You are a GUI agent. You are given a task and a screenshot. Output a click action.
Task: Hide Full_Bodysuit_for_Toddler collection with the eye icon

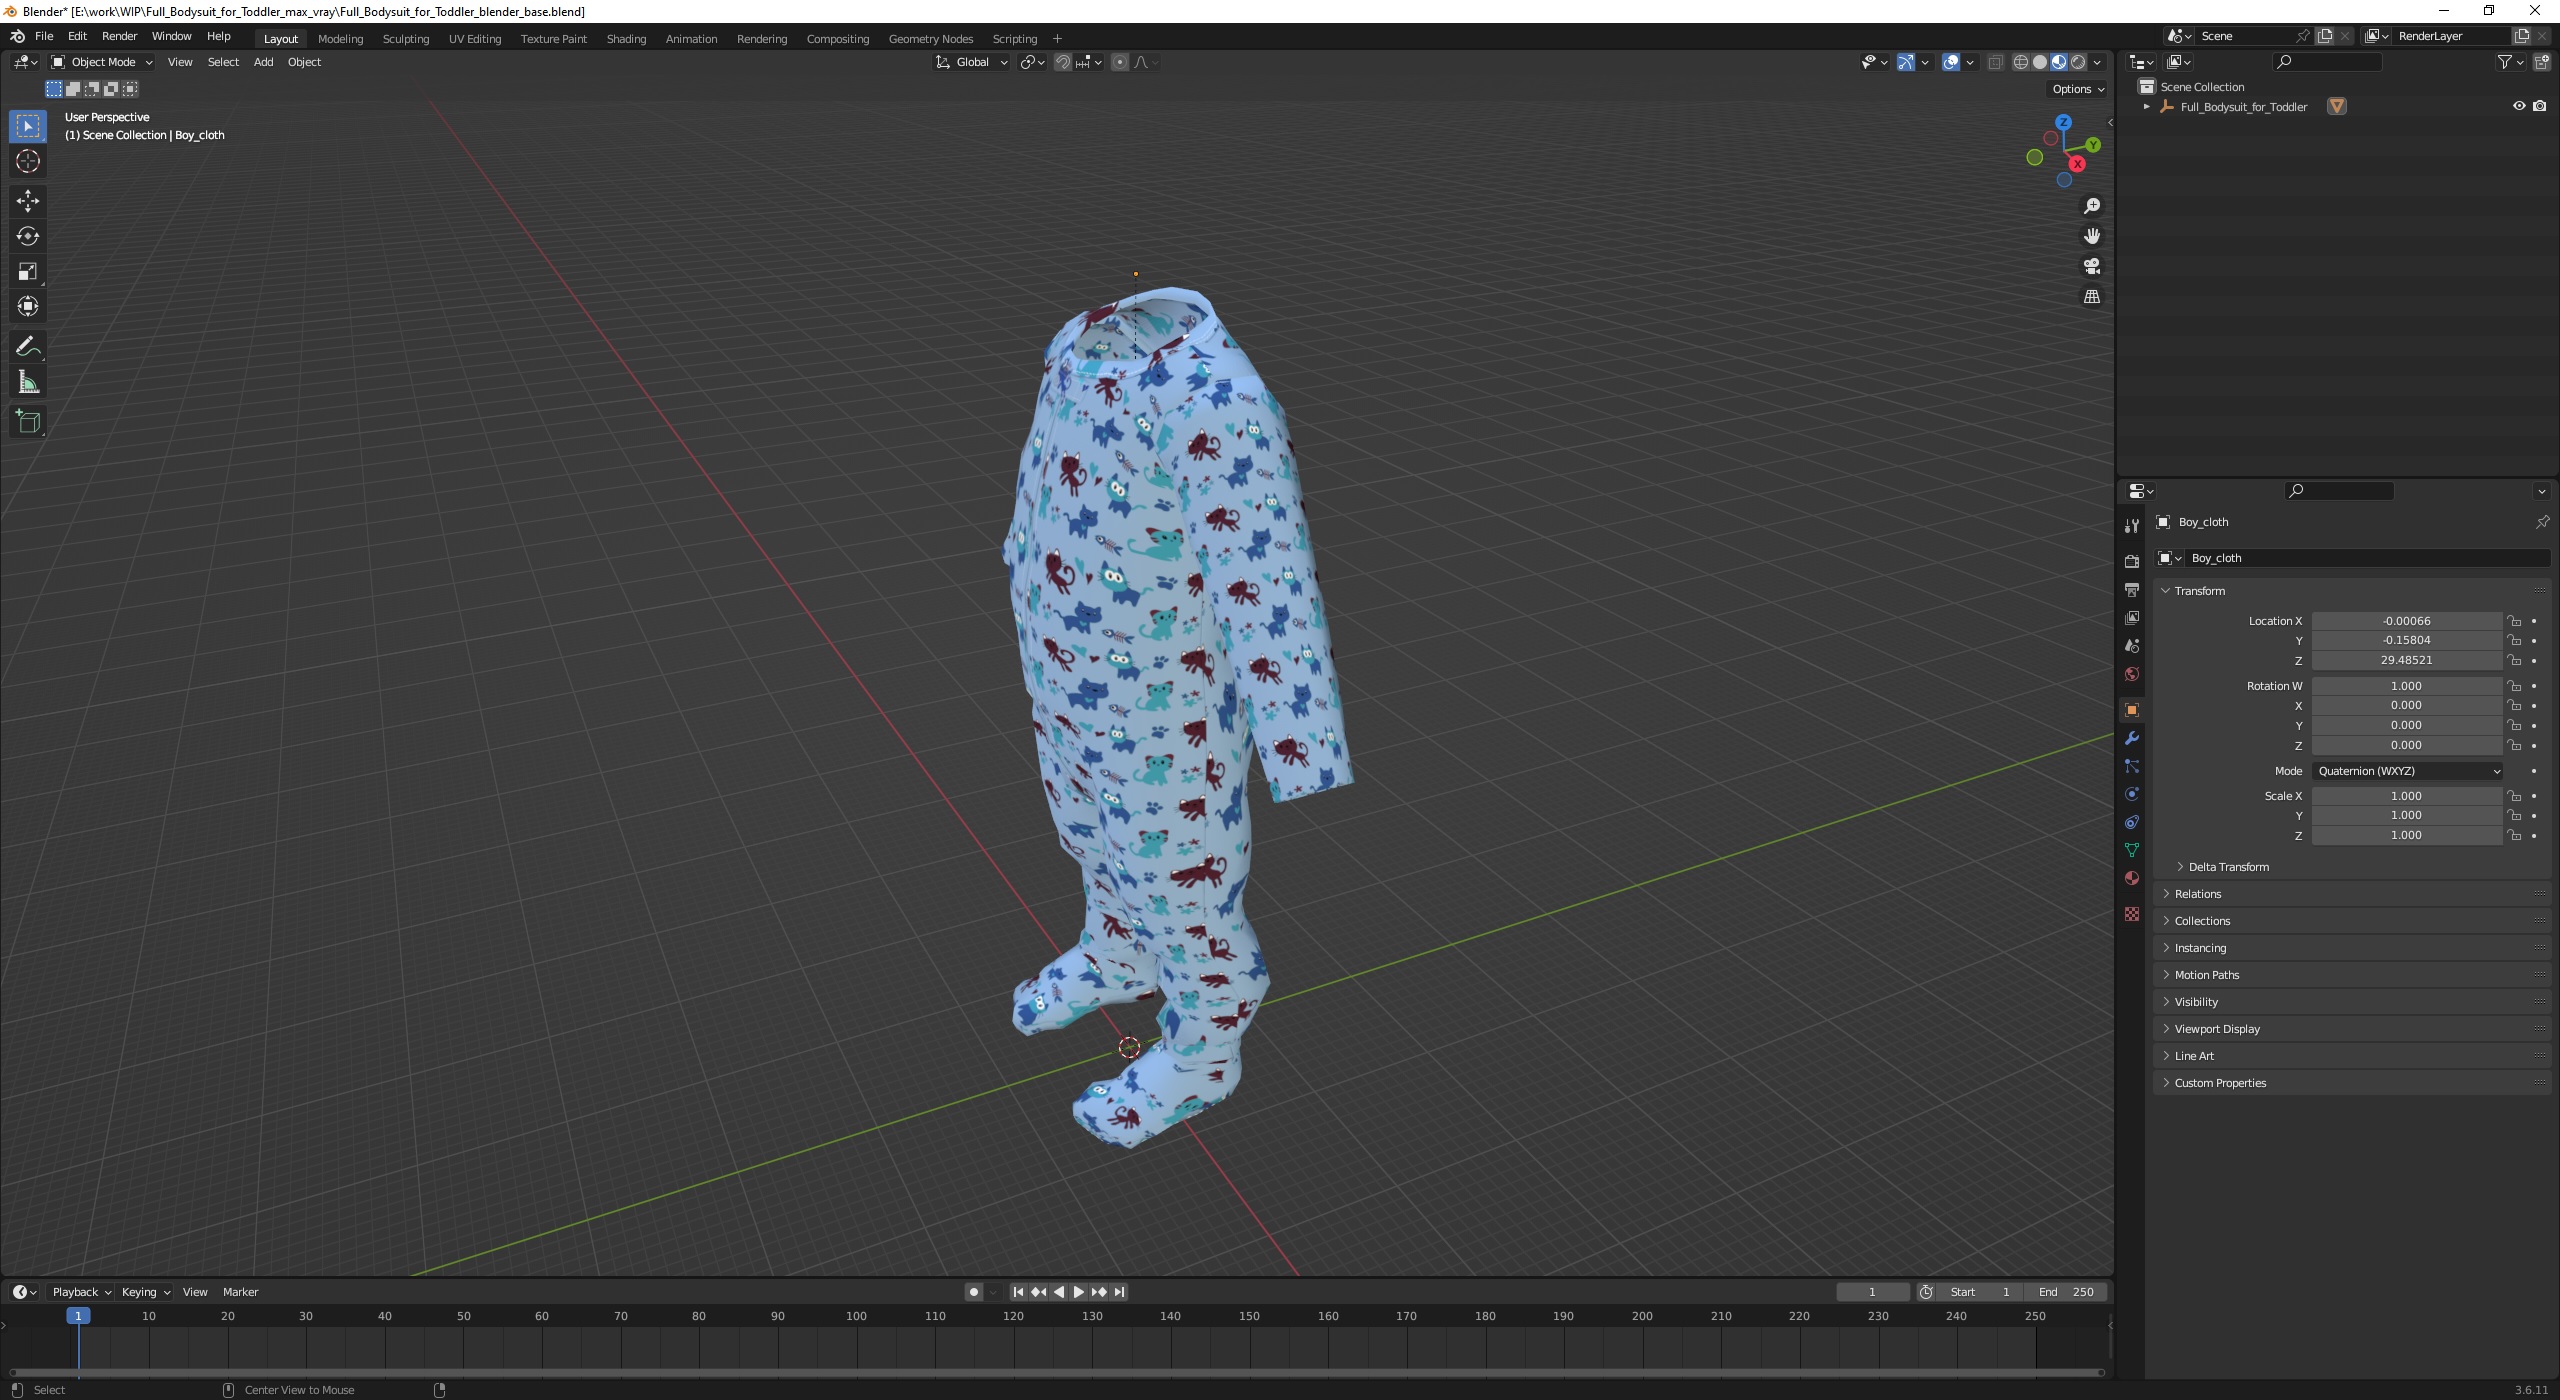[x=2518, y=106]
